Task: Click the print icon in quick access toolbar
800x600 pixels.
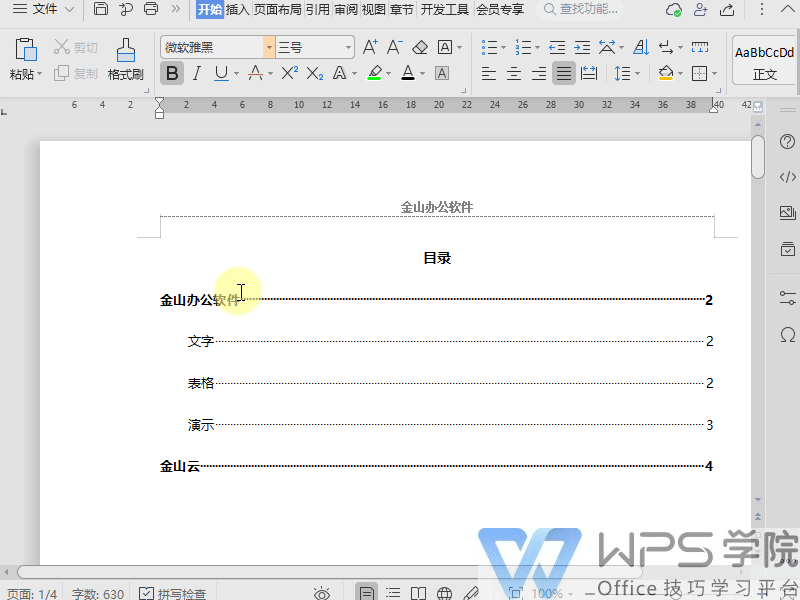Action: pos(151,9)
